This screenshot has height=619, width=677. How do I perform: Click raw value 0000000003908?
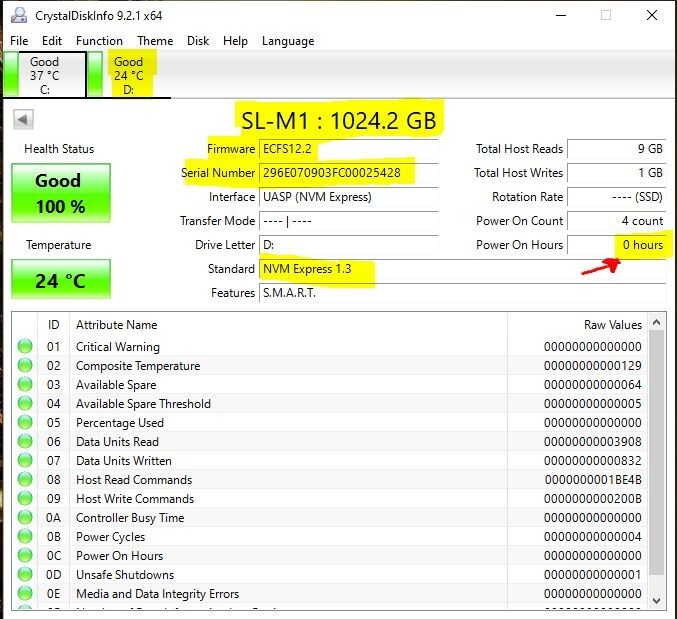(593, 442)
